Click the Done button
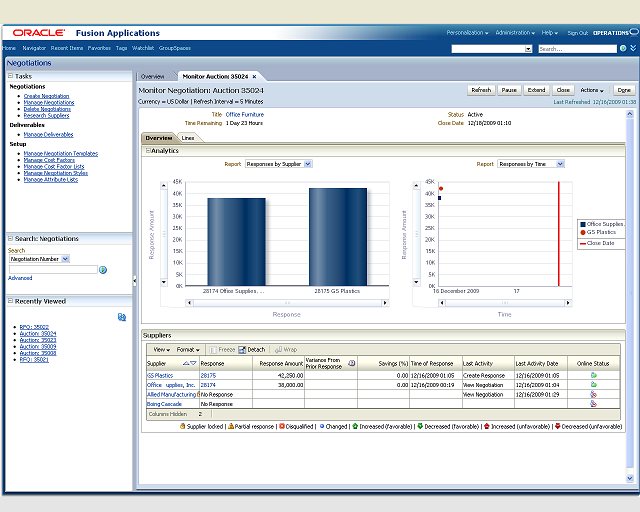Screen dimensions: 640x512 pyautogui.click(x=624, y=90)
